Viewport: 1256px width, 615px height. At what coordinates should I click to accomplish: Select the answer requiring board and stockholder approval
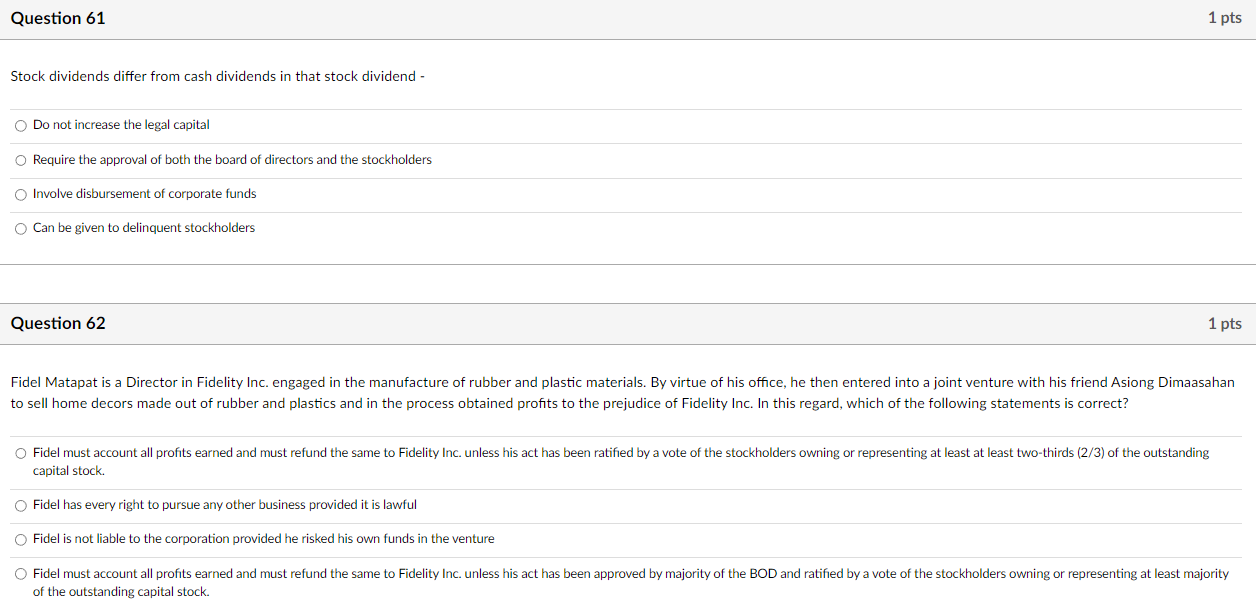coord(20,160)
